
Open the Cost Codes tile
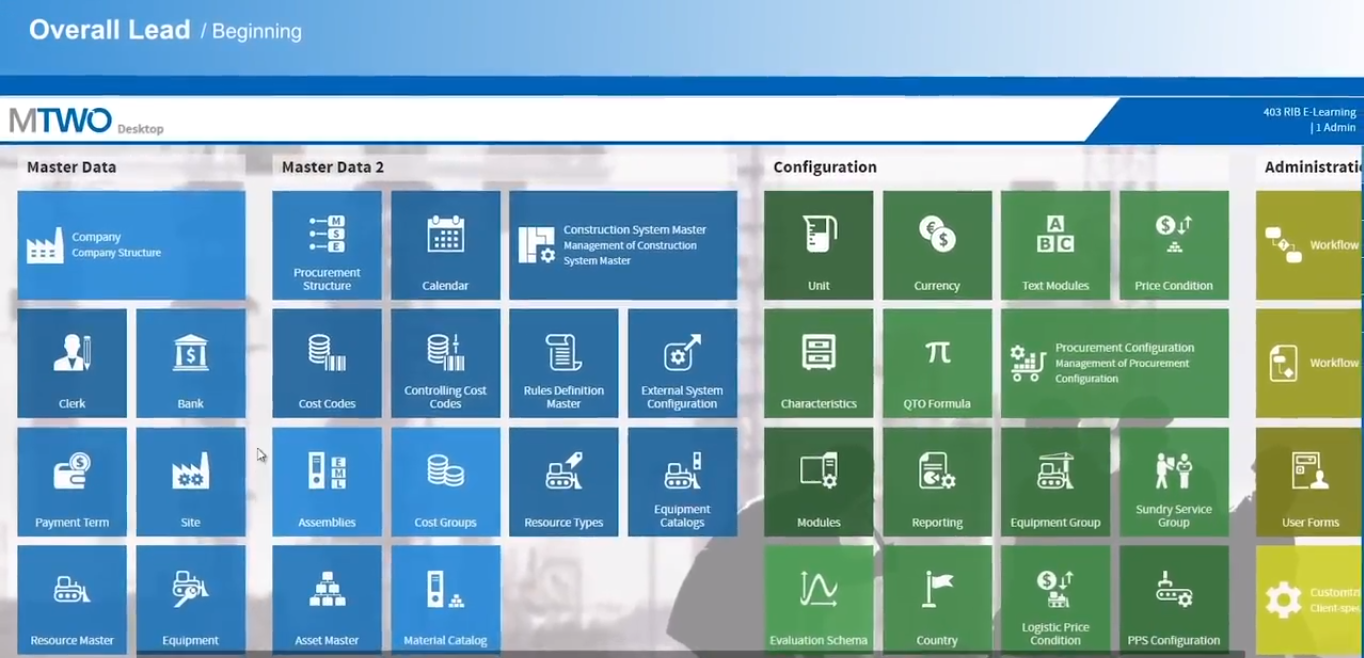coord(327,363)
